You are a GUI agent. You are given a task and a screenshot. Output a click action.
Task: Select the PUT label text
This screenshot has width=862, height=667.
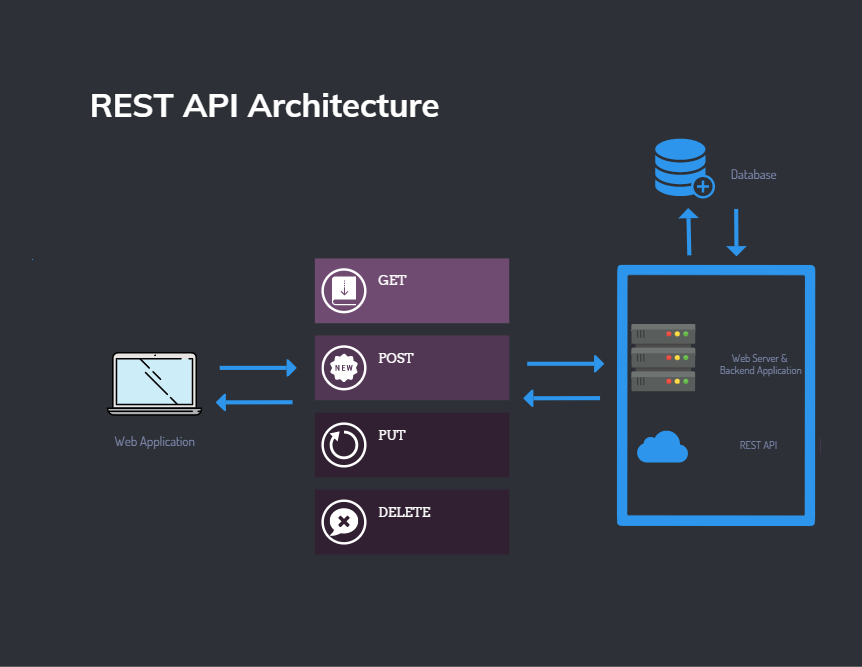(391, 435)
